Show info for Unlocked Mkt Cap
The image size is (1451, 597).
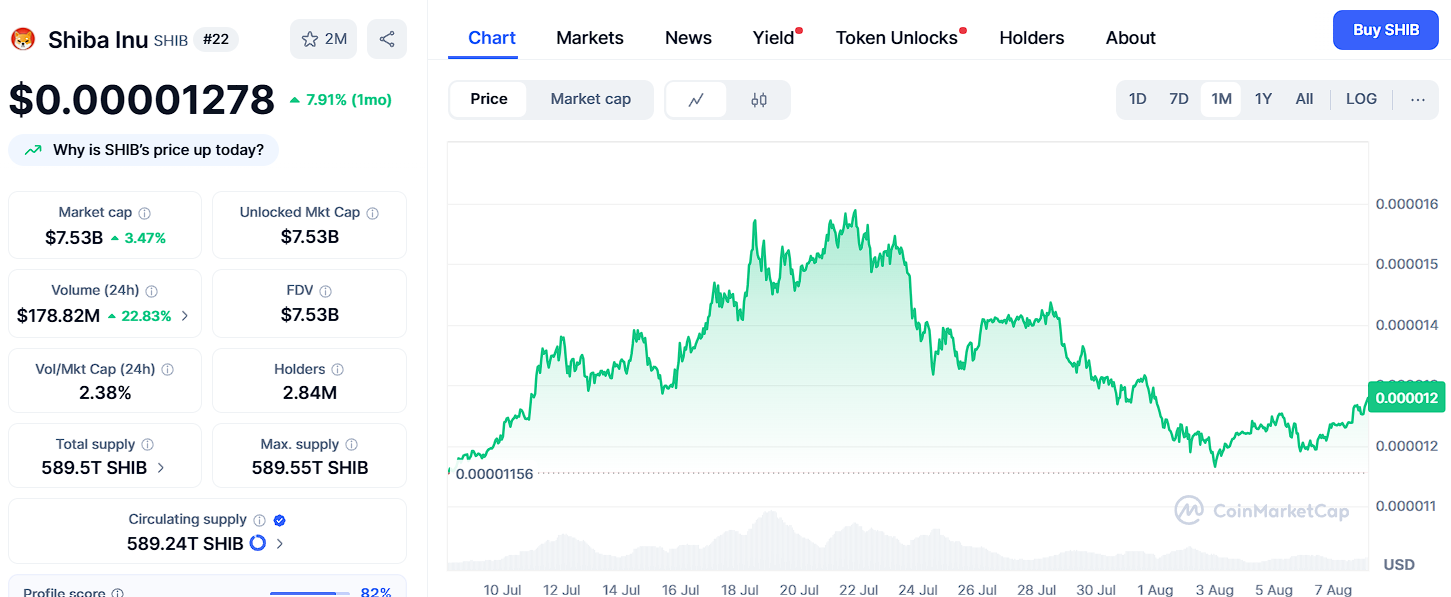tap(372, 213)
